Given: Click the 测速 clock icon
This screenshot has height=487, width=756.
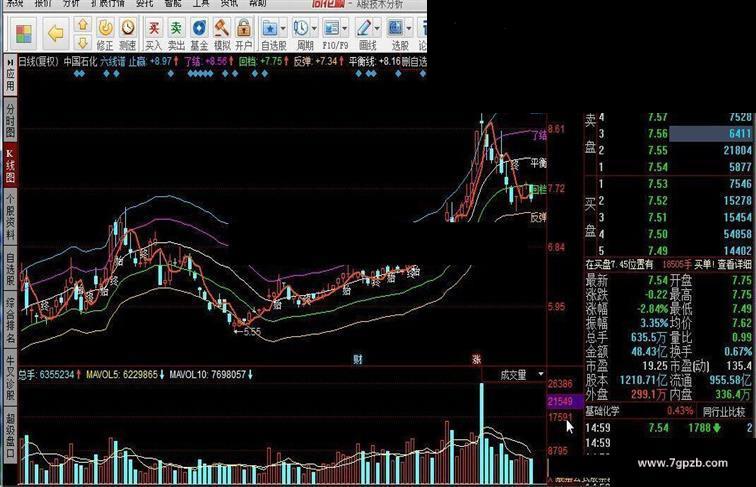Looking at the screenshot, I should point(128,28).
